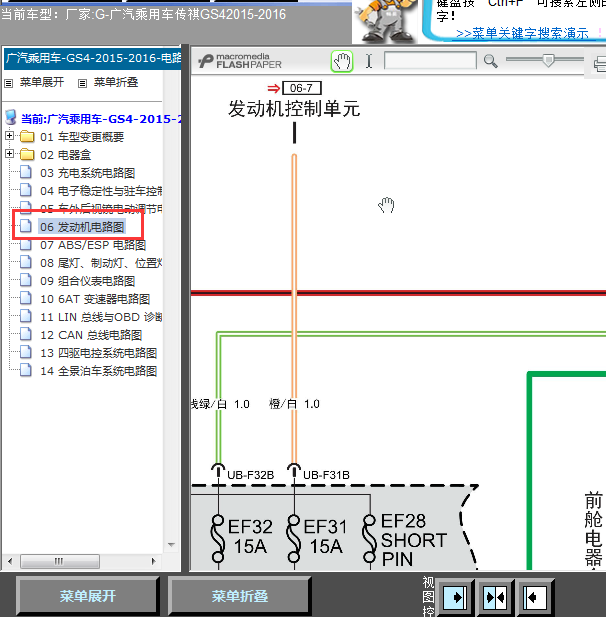The image size is (606, 617).
Task: Click the 菜单折叠 list icon at top
Action: pyautogui.click(x=82, y=83)
